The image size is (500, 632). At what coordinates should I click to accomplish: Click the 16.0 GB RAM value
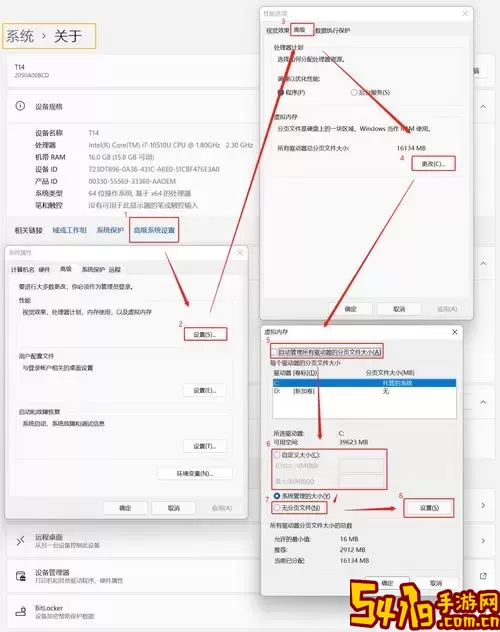[x=121, y=157]
